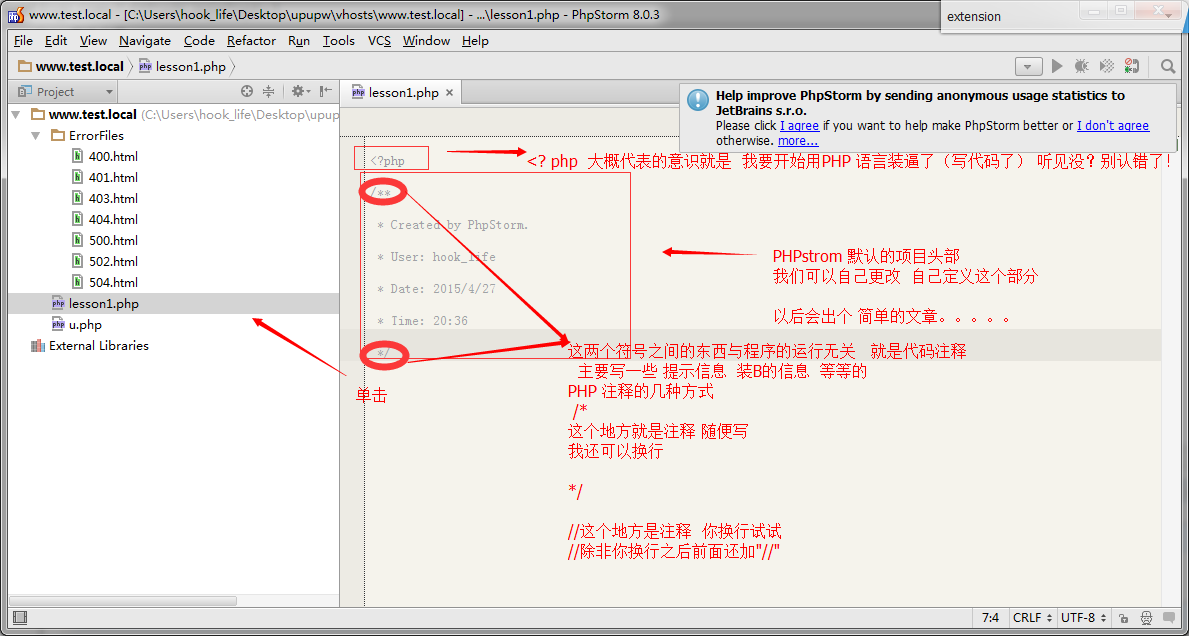
Task: Click Scroll from Source target icon
Action: (x=246, y=92)
